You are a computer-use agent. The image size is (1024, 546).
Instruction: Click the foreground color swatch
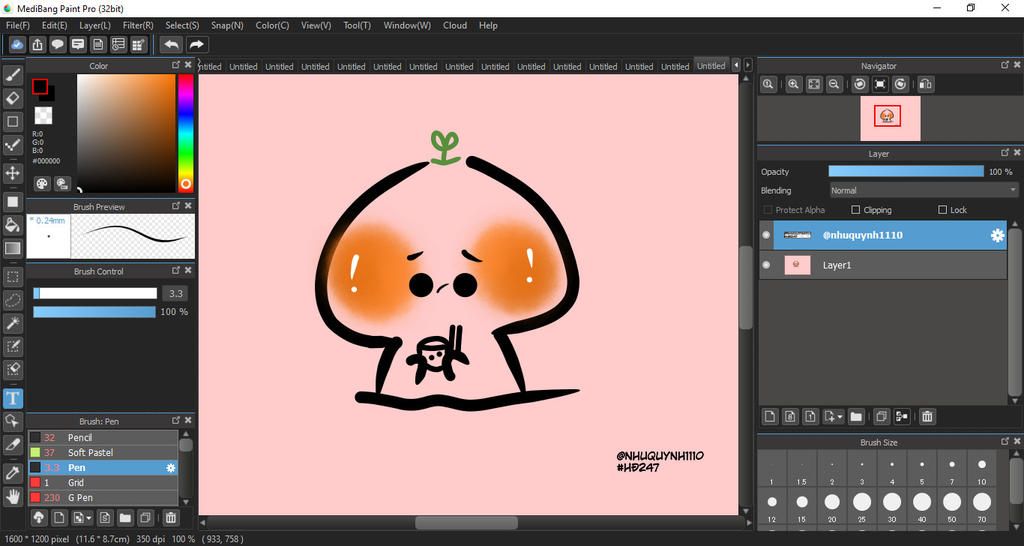pyautogui.click(x=40, y=86)
